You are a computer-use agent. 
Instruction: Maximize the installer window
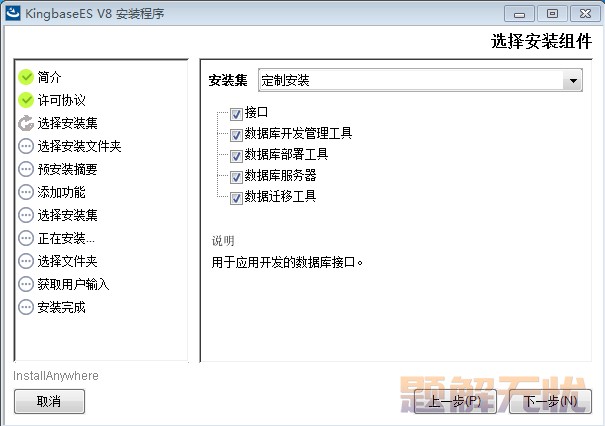coord(552,14)
